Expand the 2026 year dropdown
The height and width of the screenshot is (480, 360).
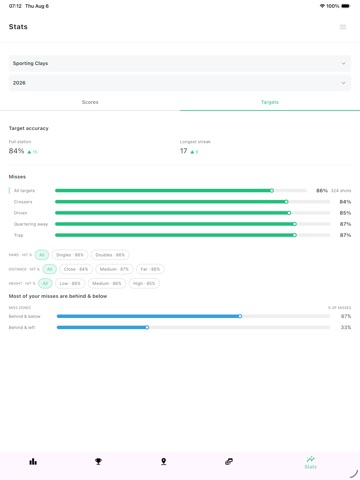point(180,83)
